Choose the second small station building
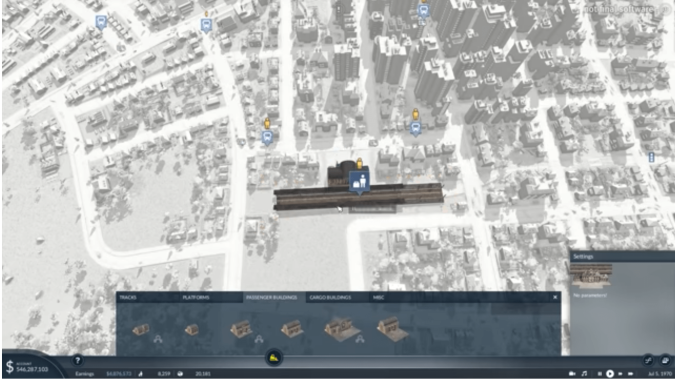 pos(192,330)
